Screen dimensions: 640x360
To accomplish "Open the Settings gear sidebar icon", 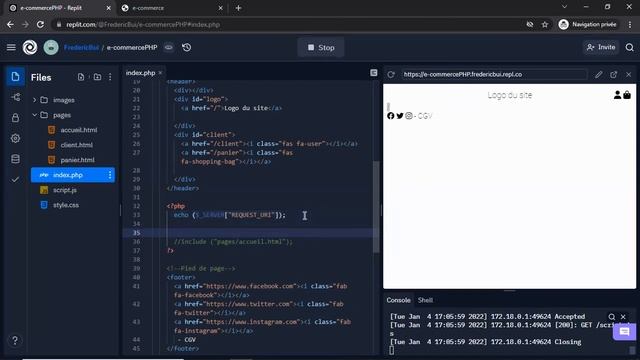I will (x=16, y=138).
